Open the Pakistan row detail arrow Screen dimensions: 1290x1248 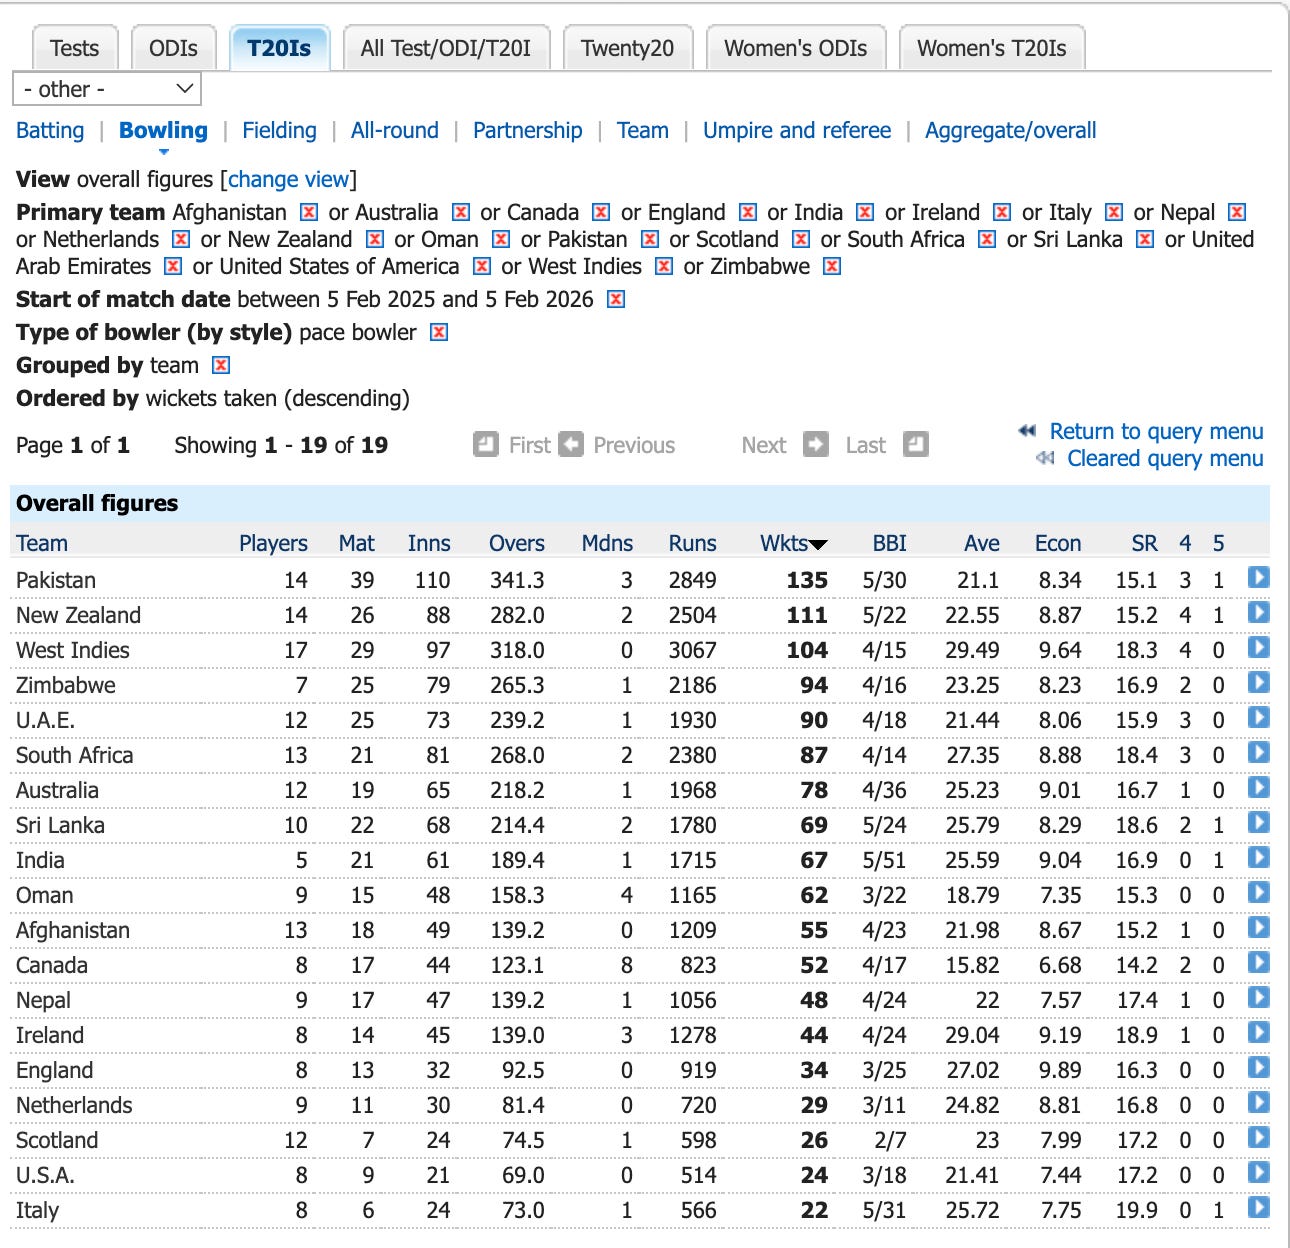pos(1259,578)
